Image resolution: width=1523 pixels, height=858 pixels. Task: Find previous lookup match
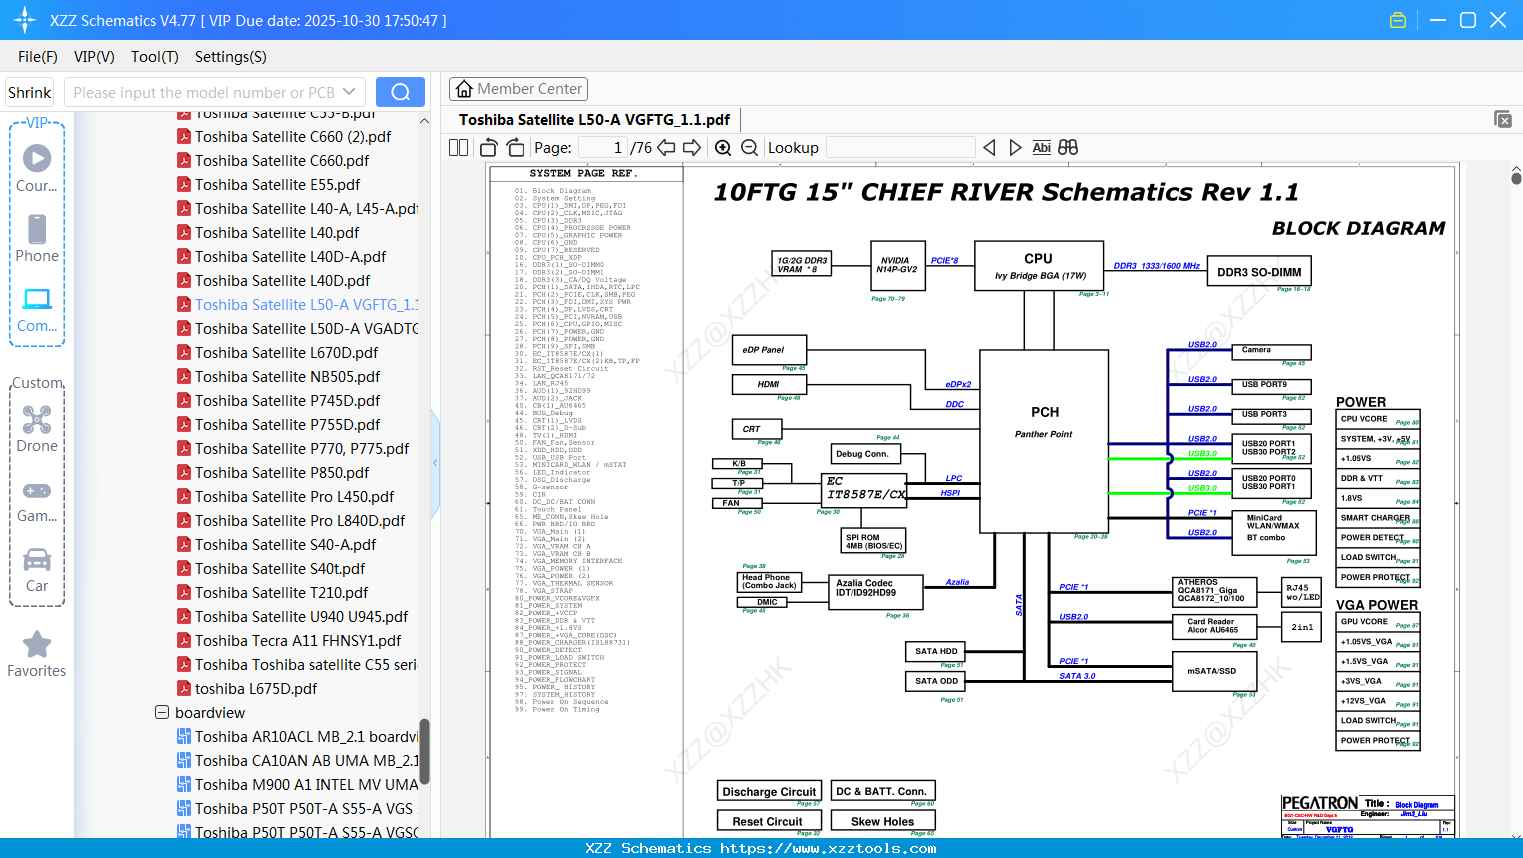click(x=989, y=148)
